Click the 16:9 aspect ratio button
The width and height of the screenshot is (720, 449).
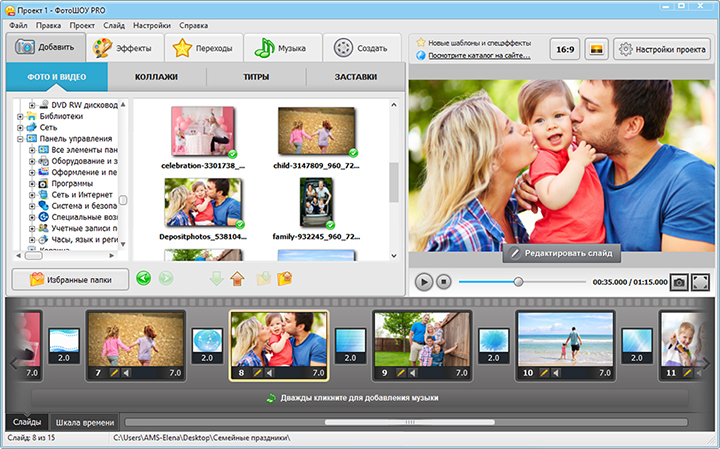point(565,49)
